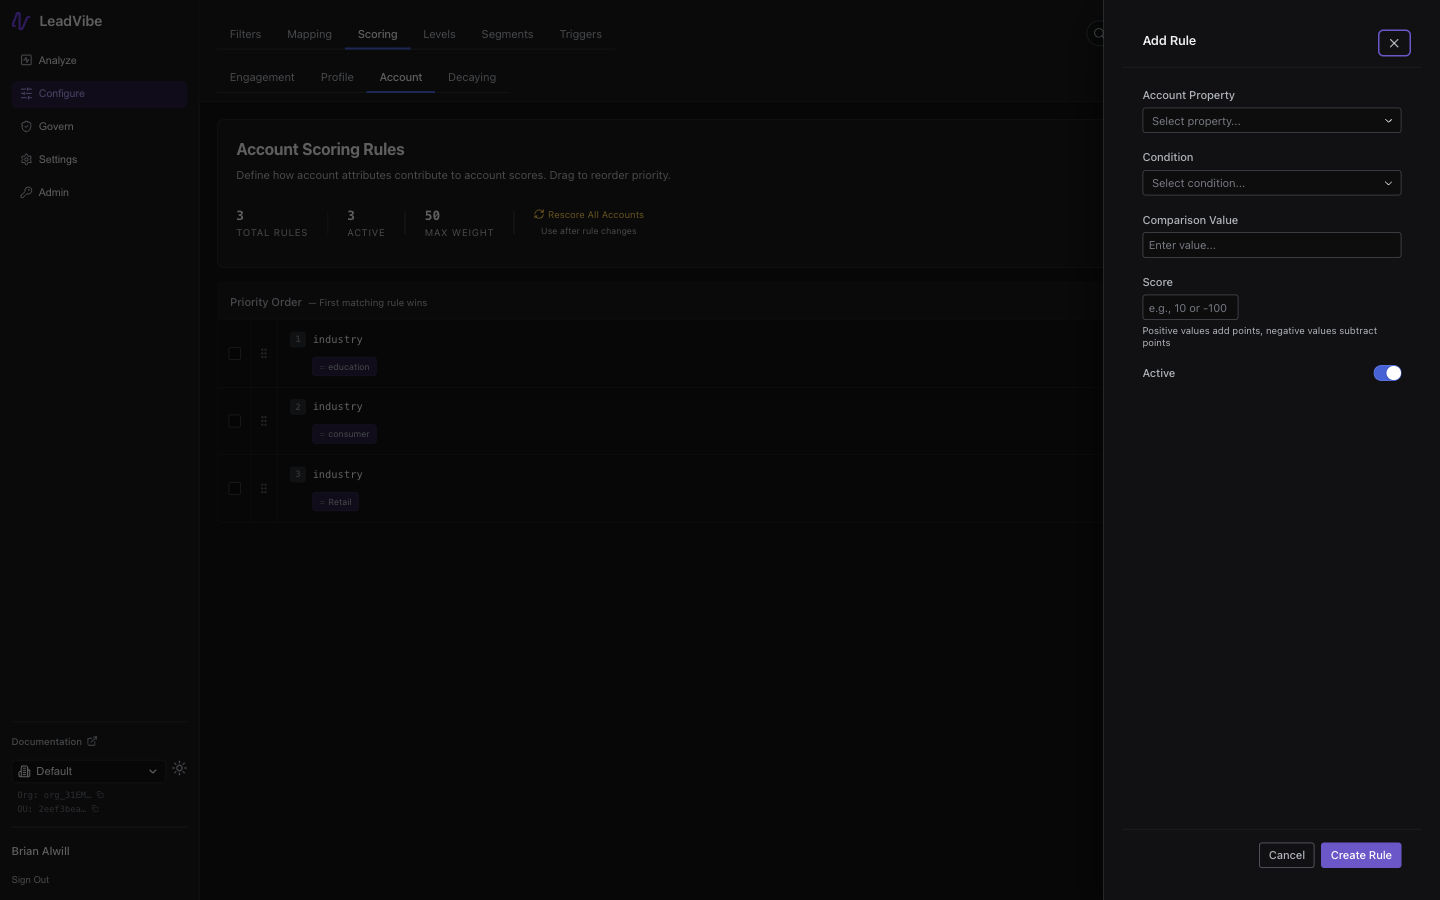Select the Retail rule checkbox

[x=235, y=488]
